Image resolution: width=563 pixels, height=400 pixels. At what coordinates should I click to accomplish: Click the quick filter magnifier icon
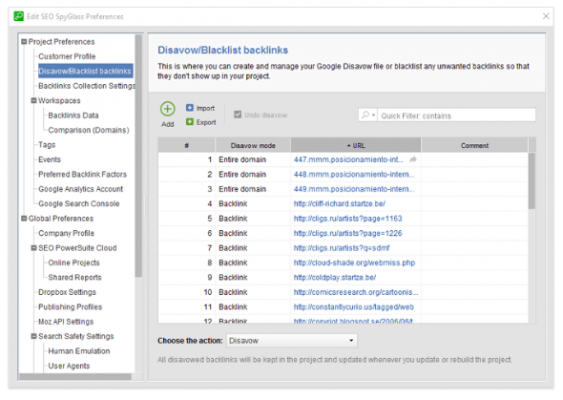click(365, 115)
